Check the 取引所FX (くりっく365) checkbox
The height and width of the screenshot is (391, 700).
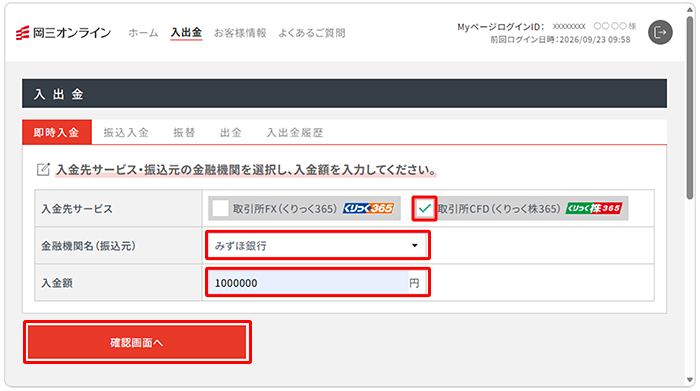pyautogui.click(x=220, y=208)
